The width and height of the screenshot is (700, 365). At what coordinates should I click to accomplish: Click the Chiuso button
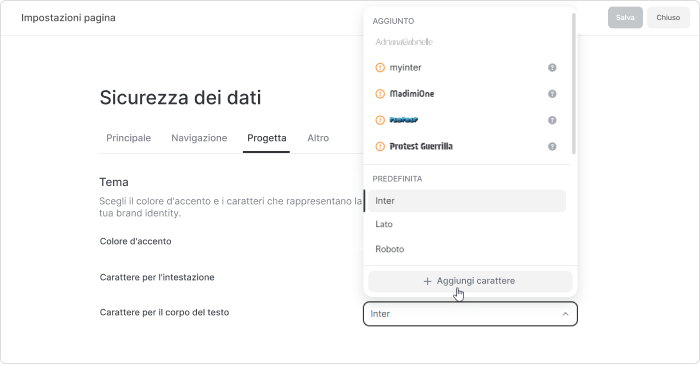668,17
